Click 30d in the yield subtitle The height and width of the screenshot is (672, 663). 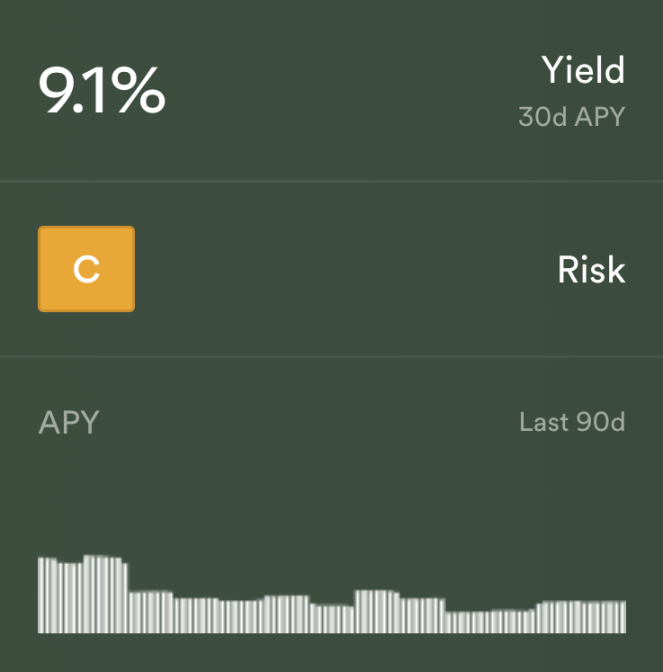click(541, 117)
